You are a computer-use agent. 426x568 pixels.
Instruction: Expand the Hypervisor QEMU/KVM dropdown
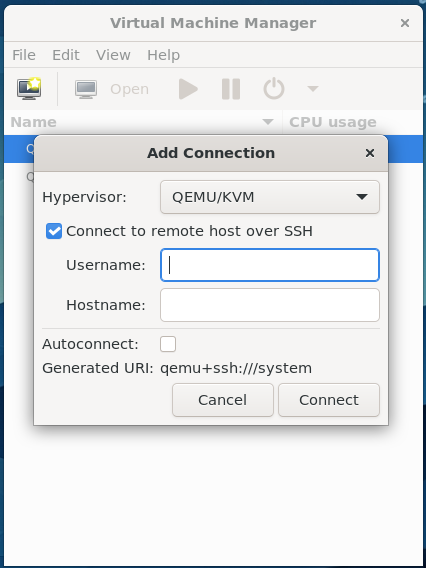pyautogui.click(x=270, y=197)
